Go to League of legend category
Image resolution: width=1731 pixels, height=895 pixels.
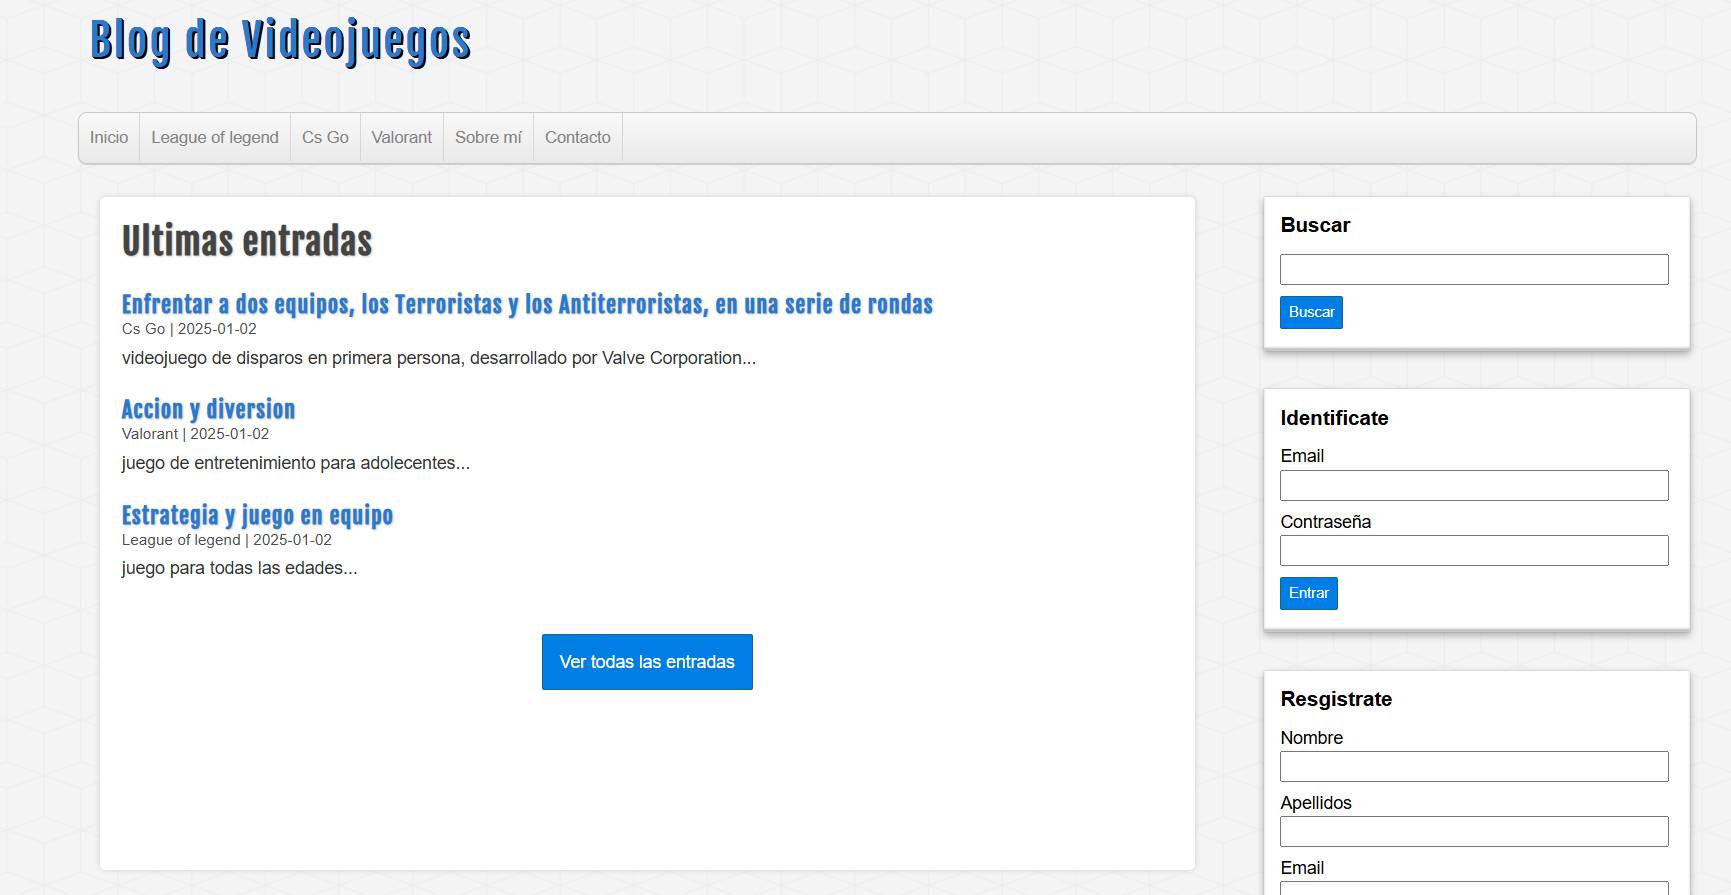pos(215,138)
